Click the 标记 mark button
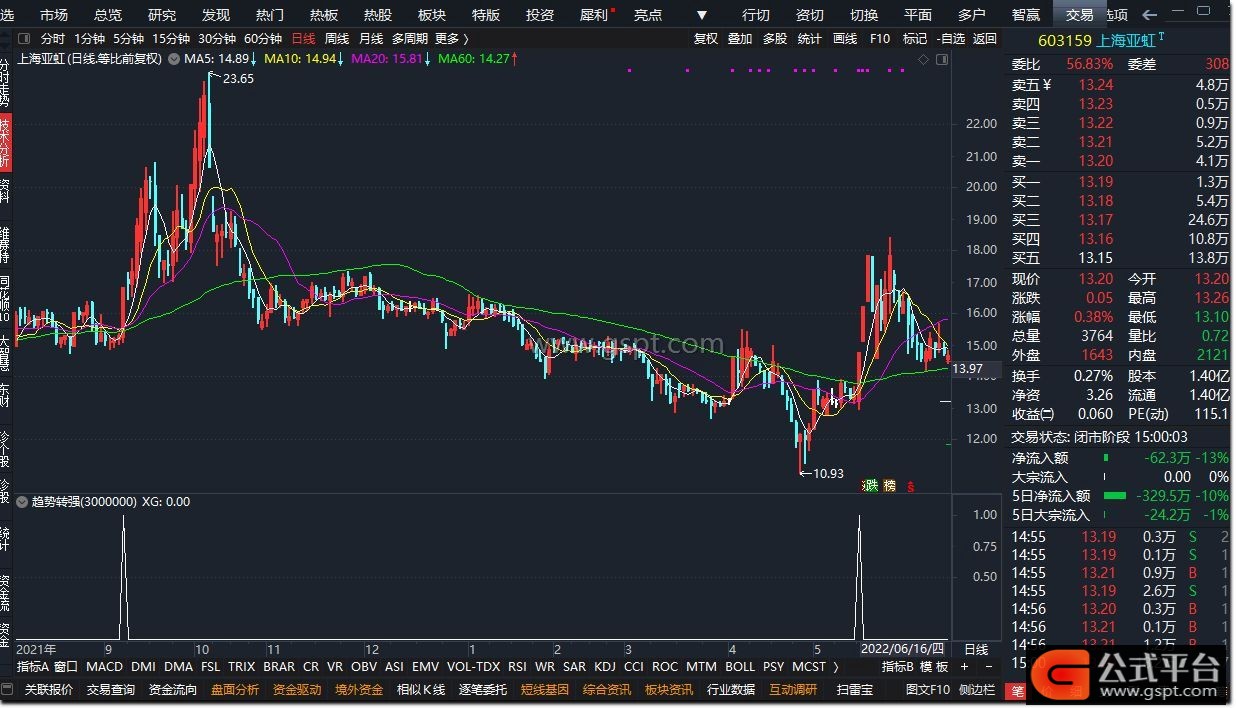The width and height of the screenshot is (1236, 708). [915, 38]
